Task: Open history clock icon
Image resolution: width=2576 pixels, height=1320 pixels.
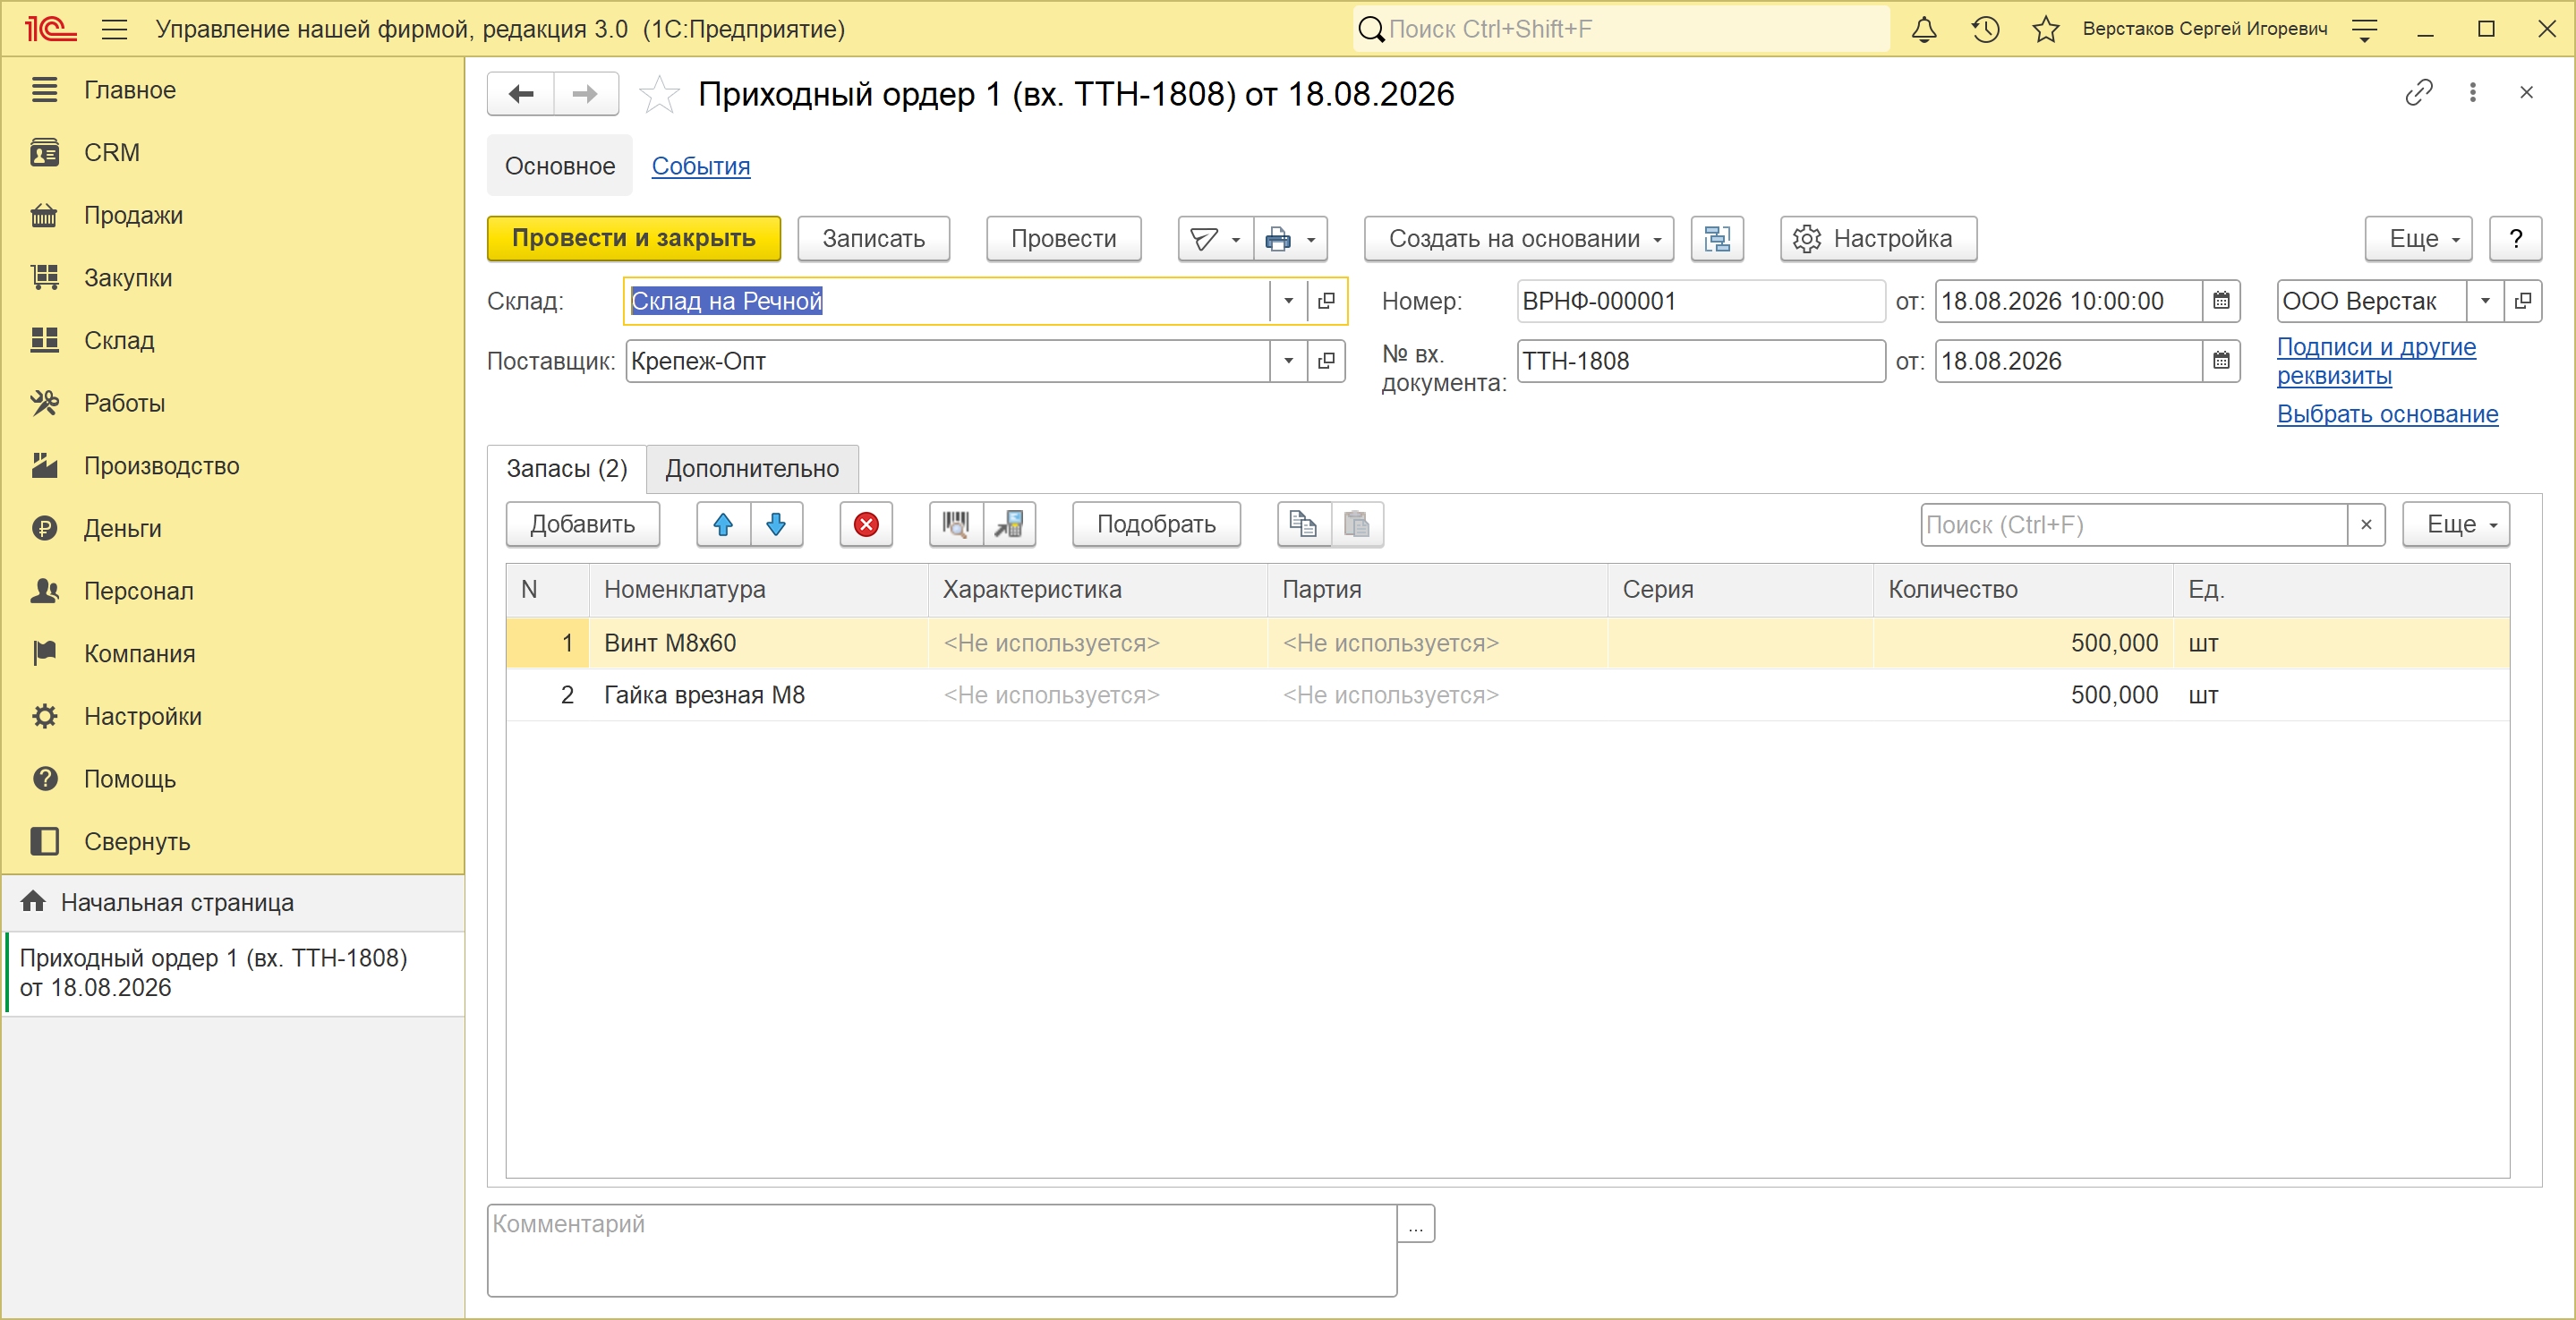Action: (1985, 29)
